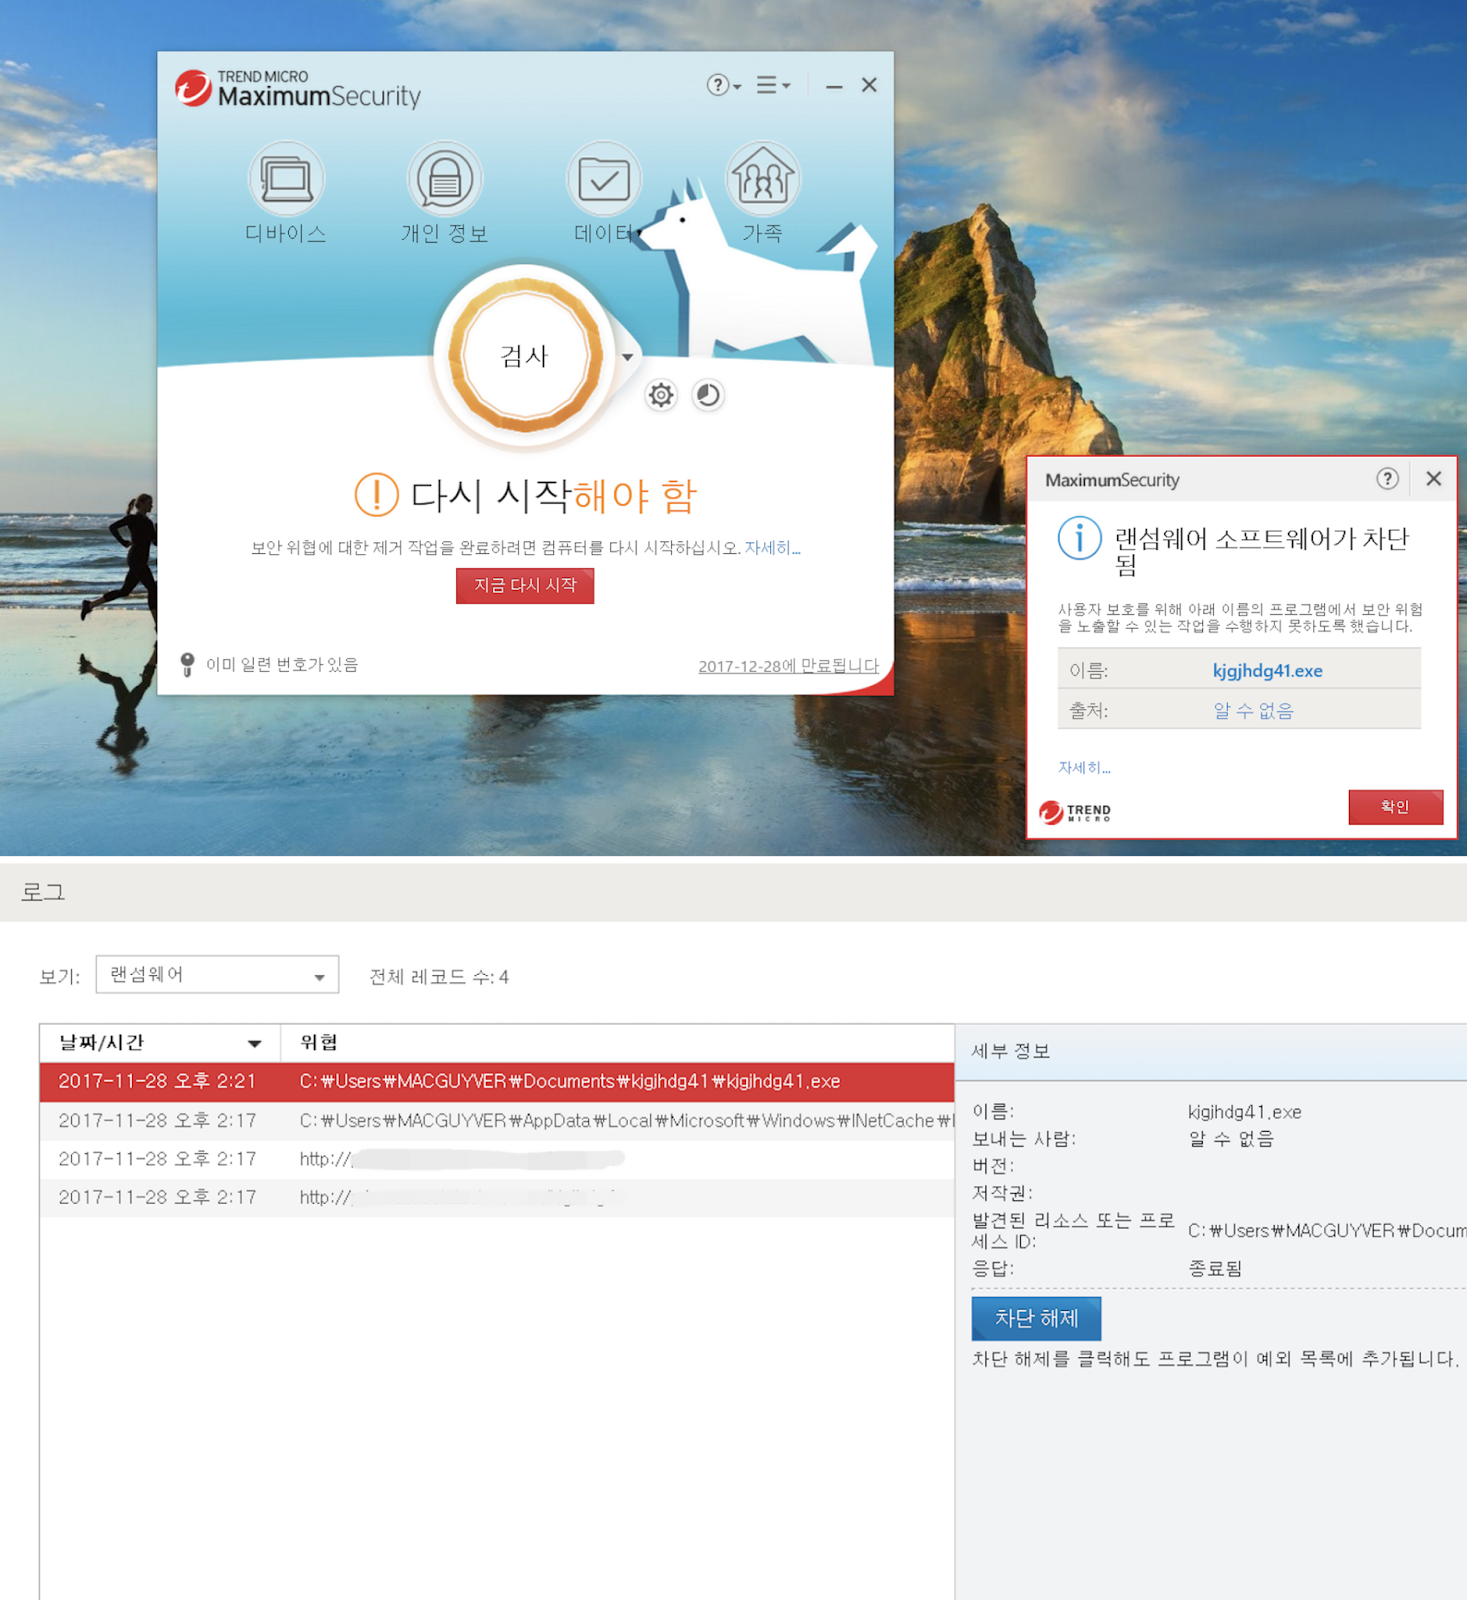Click the key icon beside serial number text
1467x1600 pixels.
(x=187, y=665)
